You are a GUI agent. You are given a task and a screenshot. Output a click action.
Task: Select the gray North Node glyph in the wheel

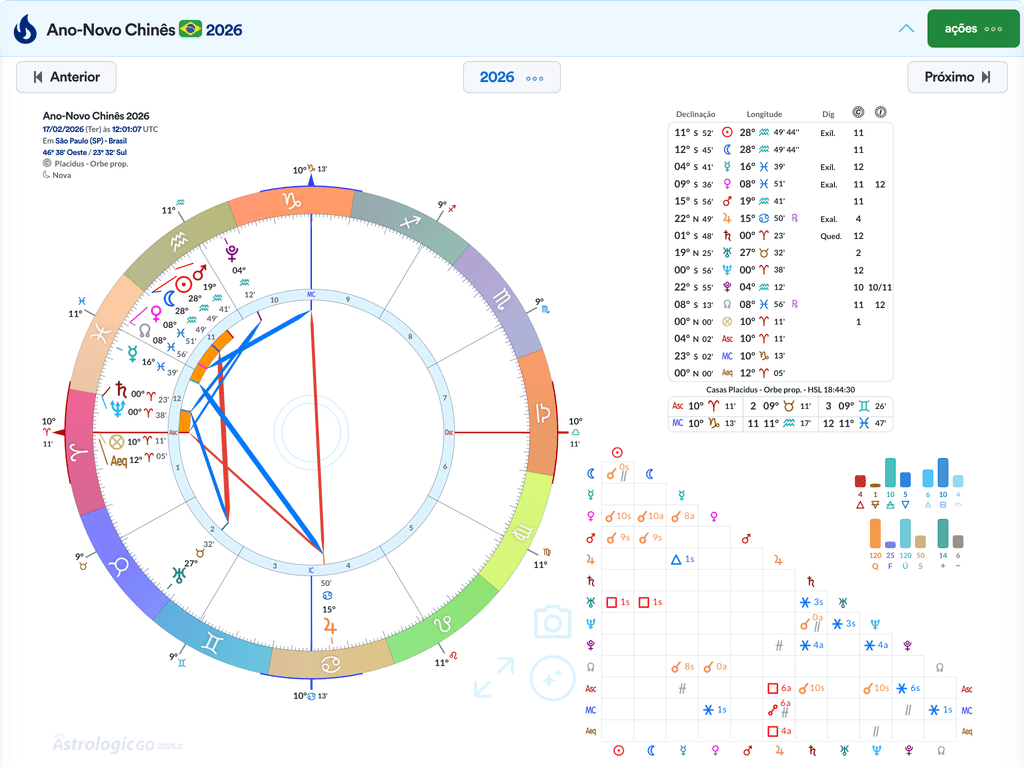(145, 330)
